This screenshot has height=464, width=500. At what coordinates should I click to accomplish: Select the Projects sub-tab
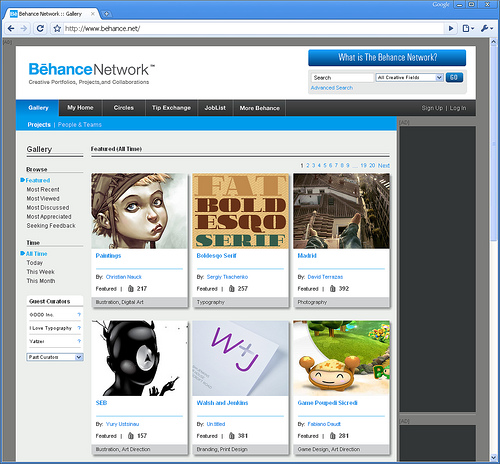[39, 125]
